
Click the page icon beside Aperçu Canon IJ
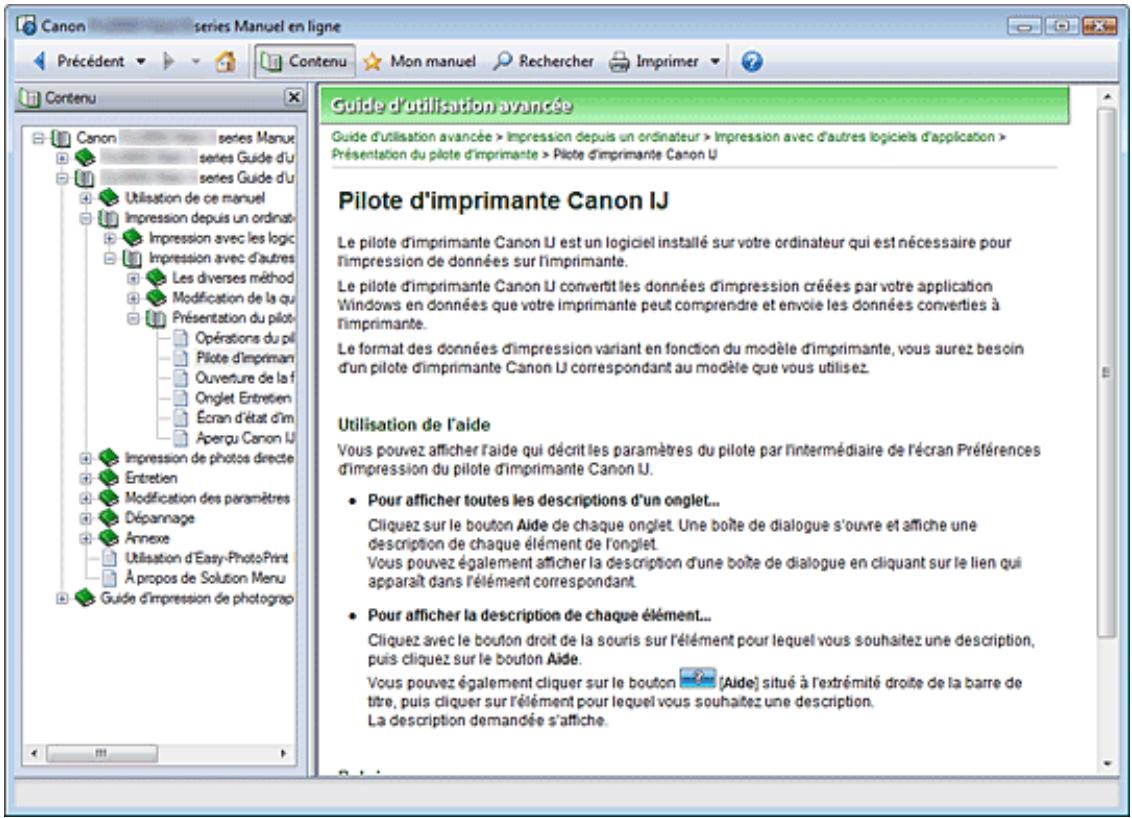(181, 438)
